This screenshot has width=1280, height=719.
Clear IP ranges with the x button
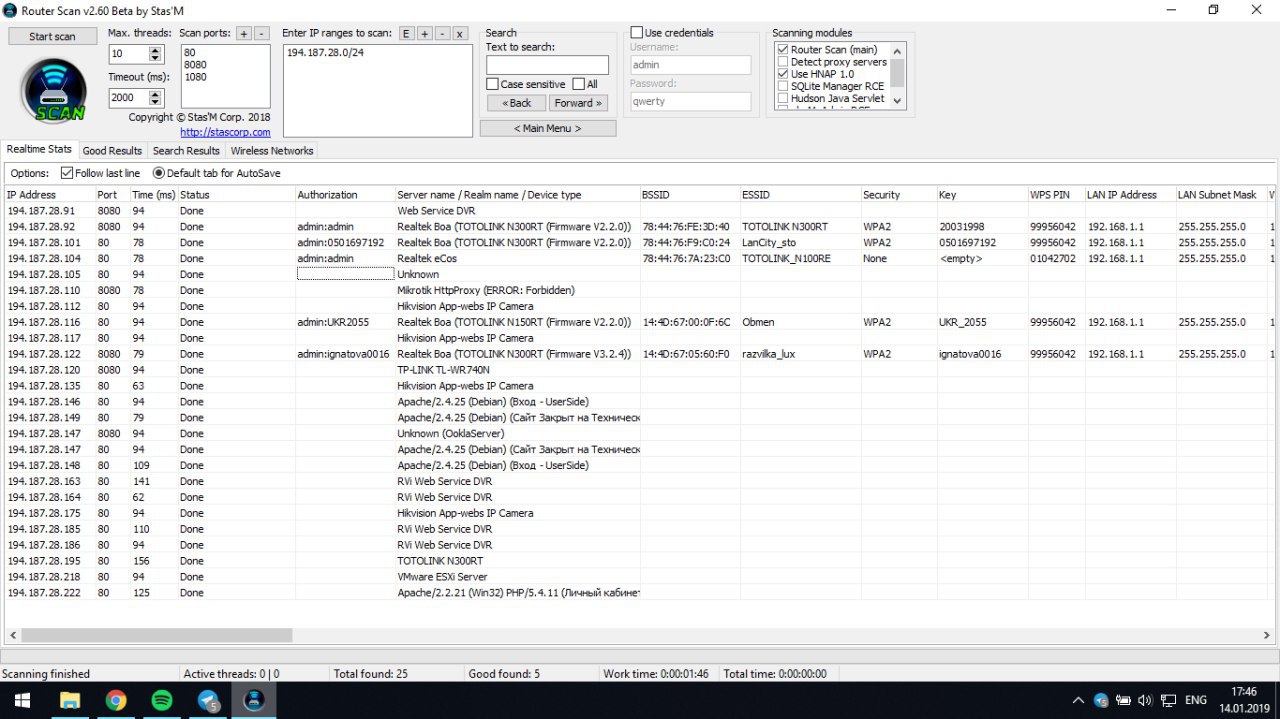(460, 33)
